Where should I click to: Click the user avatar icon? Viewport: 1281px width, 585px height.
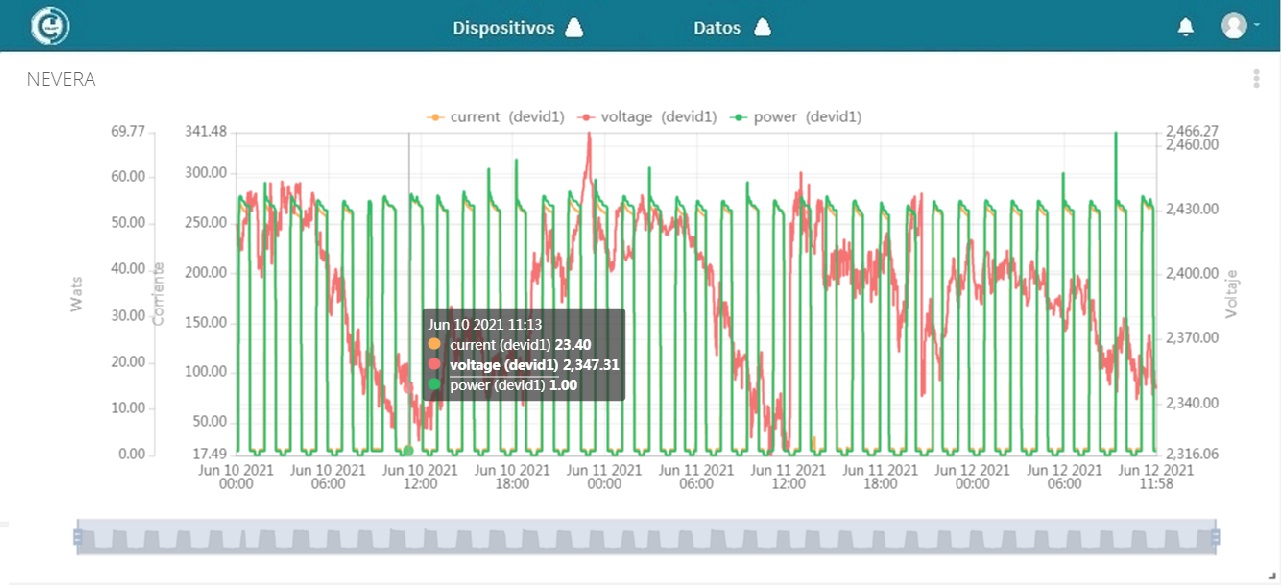[1234, 26]
